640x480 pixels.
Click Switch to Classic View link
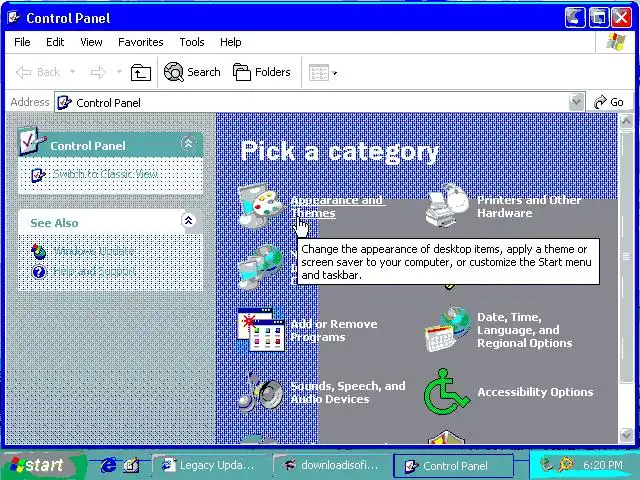click(105, 174)
